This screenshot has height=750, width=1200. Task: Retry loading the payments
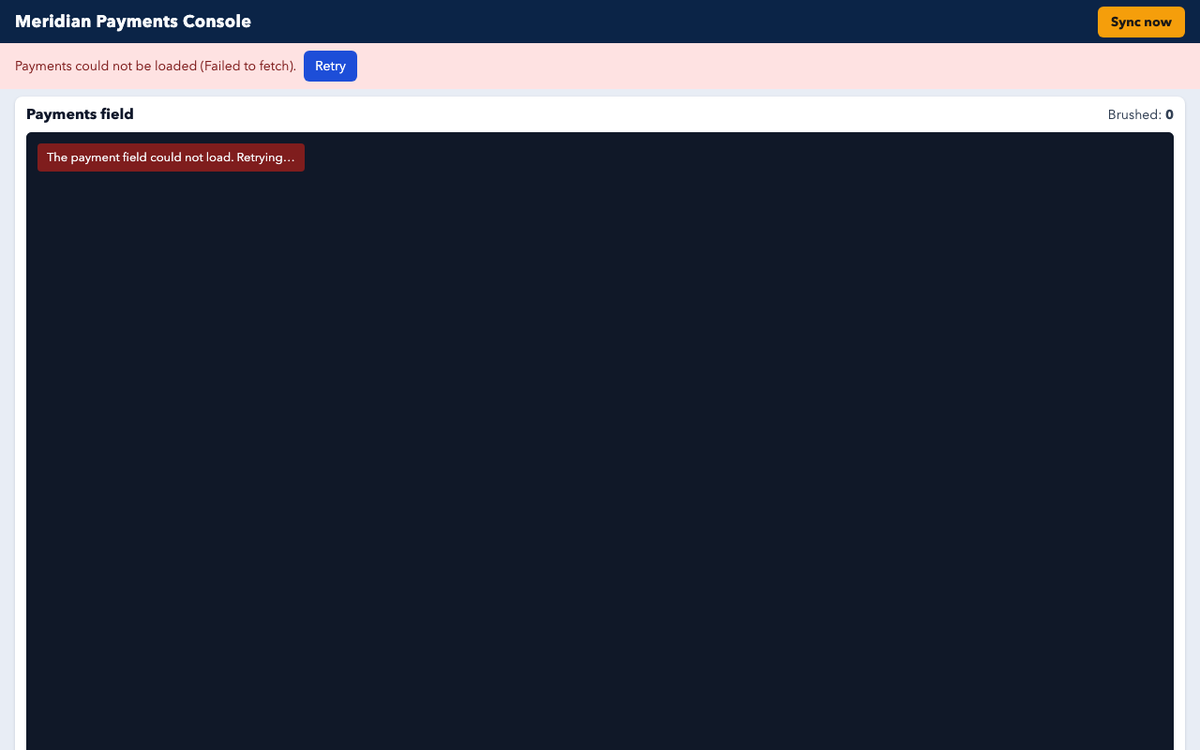pyautogui.click(x=330, y=66)
